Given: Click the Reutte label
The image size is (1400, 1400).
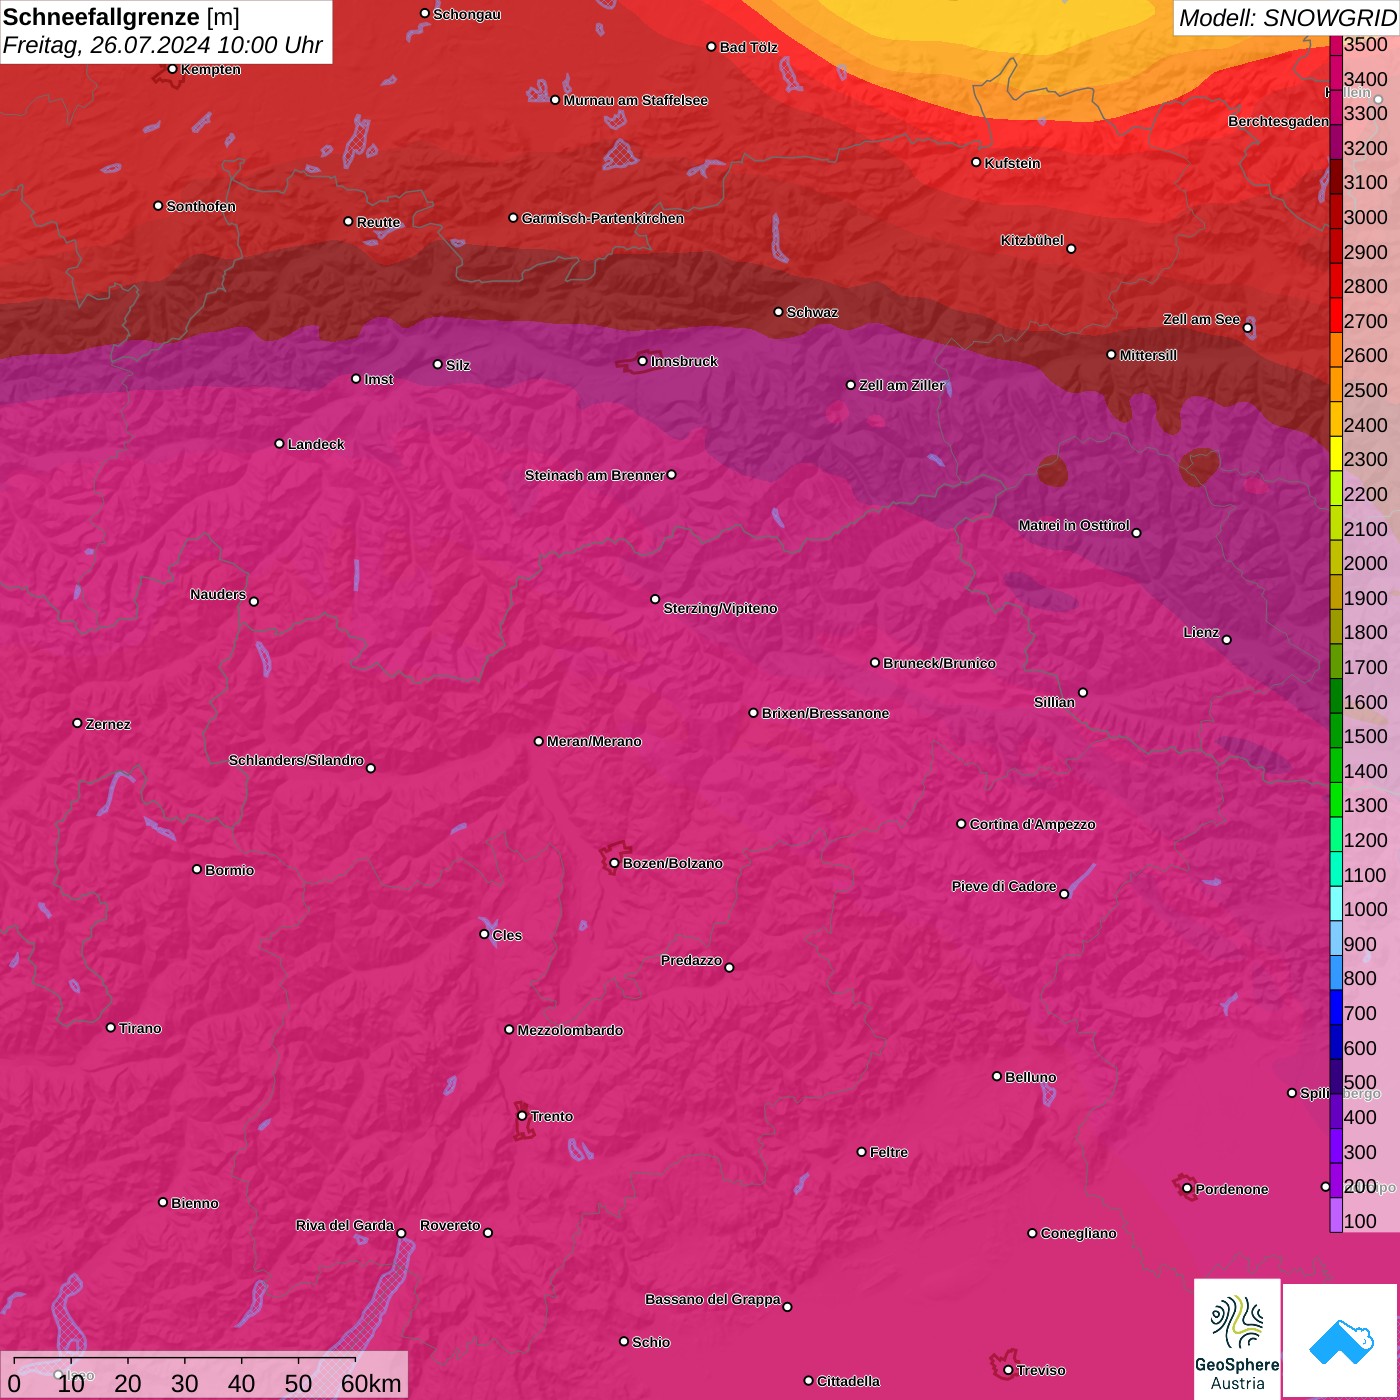Looking at the screenshot, I should (x=378, y=222).
